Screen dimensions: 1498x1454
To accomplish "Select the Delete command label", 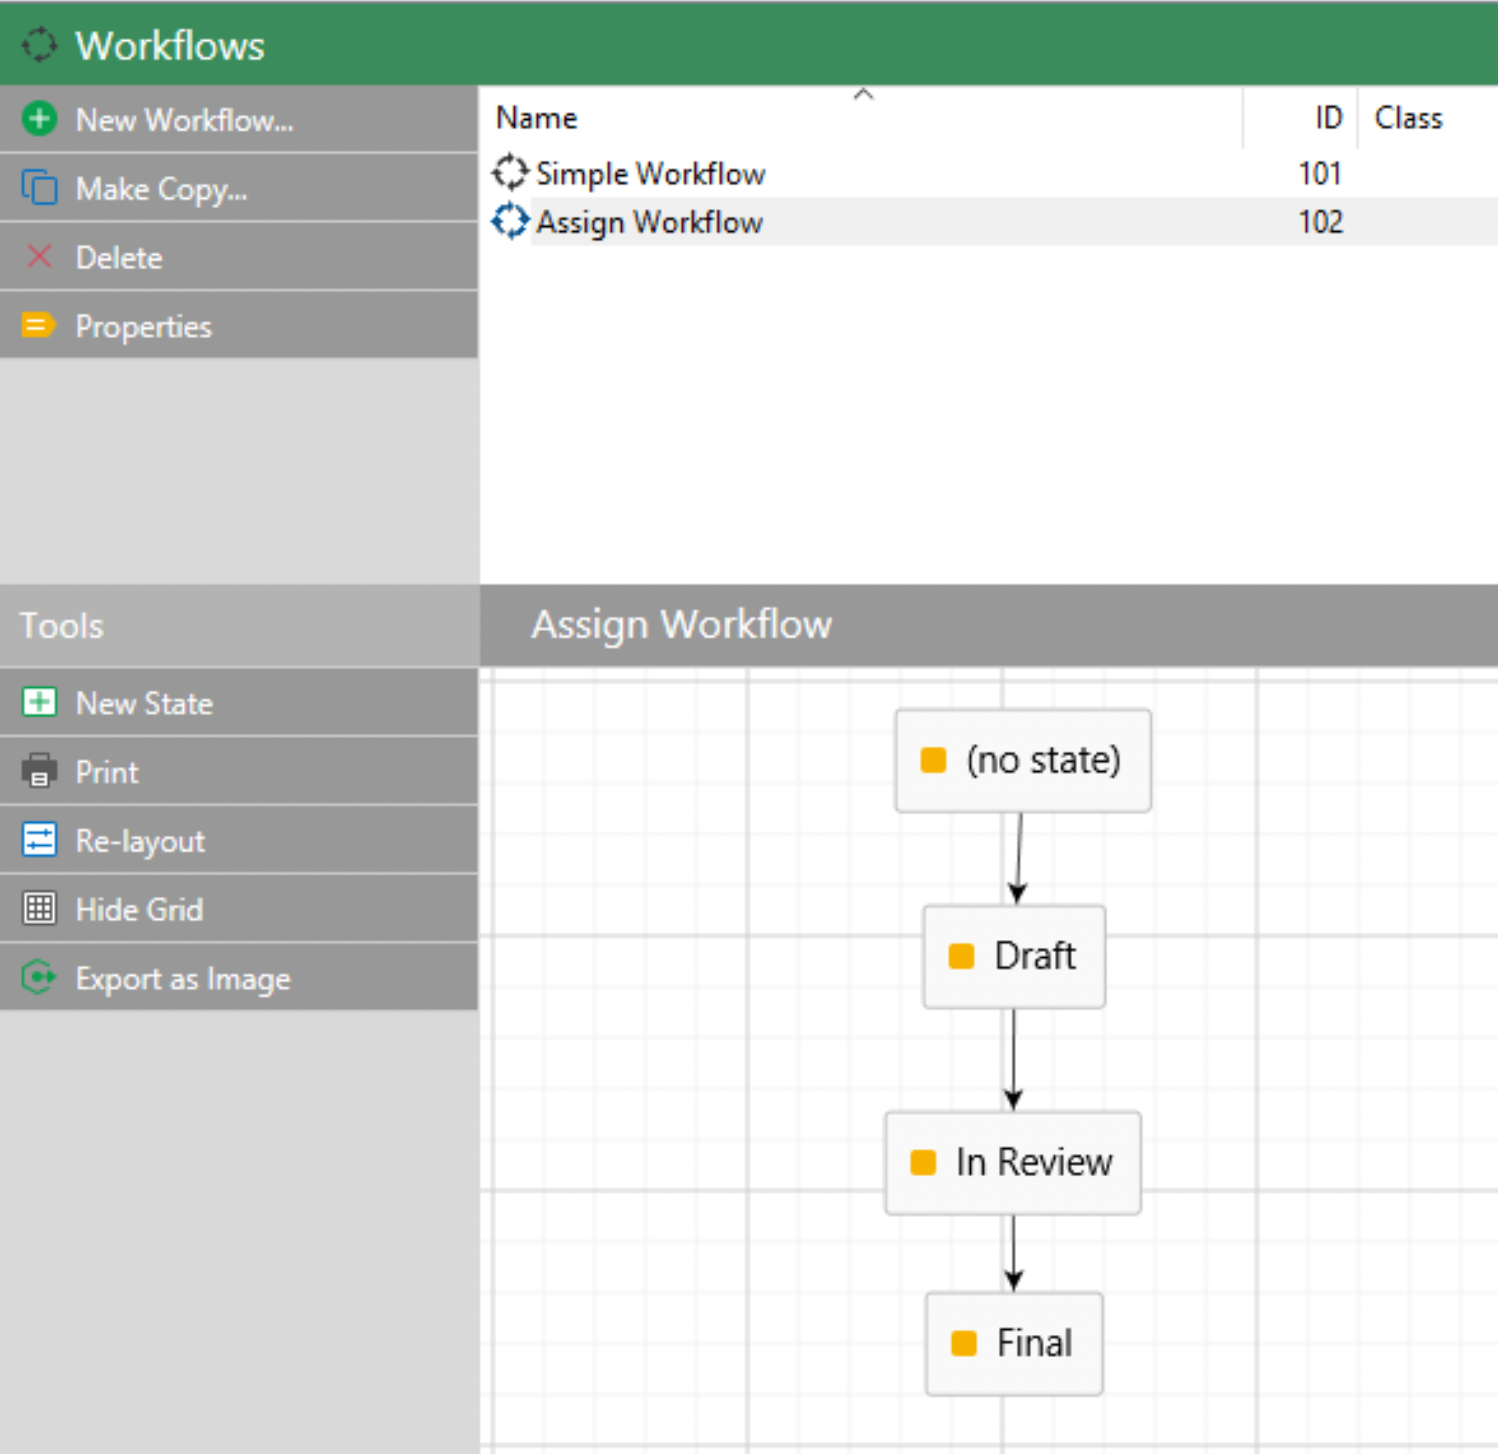I will pos(119,258).
